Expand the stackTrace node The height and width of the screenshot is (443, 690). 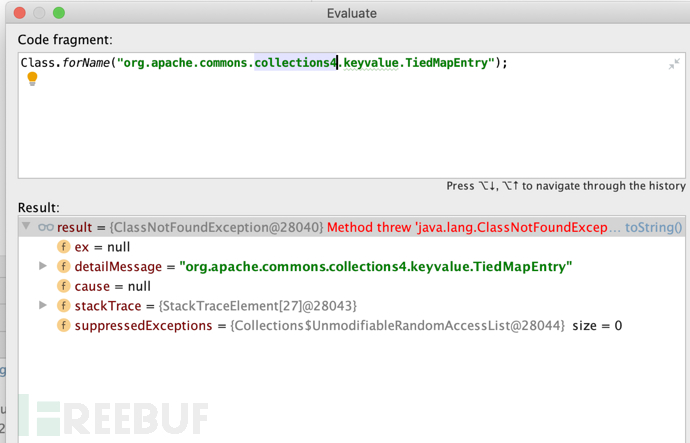tap(43, 305)
